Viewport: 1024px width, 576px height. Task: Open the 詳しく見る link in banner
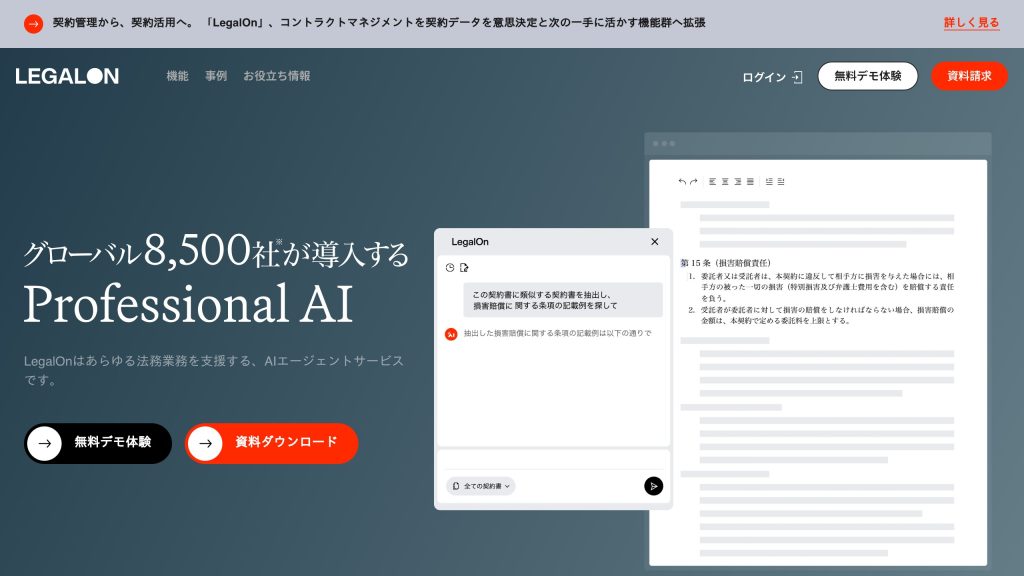pos(971,23)
